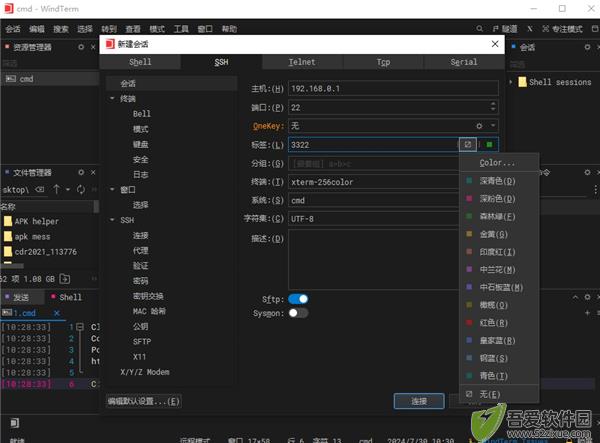
Task: Collapse the 窗口 tree node
Action: click(112, 189)
